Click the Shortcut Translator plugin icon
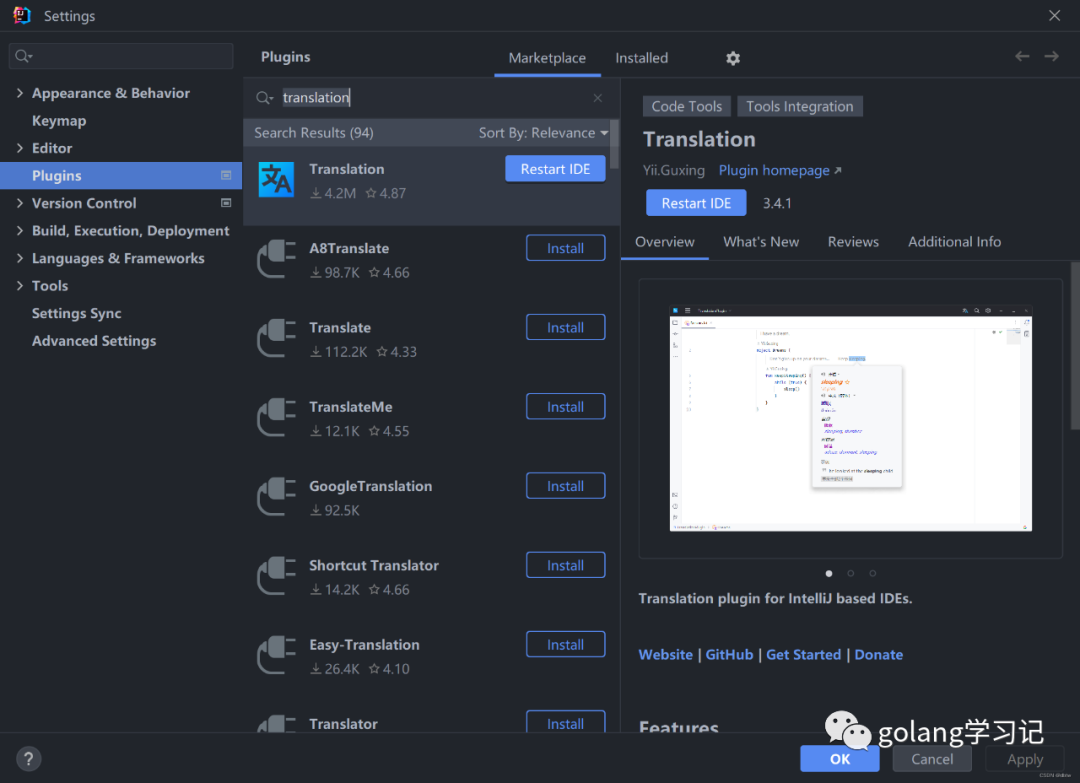The image size is (1080, 783). pos(276,576)
